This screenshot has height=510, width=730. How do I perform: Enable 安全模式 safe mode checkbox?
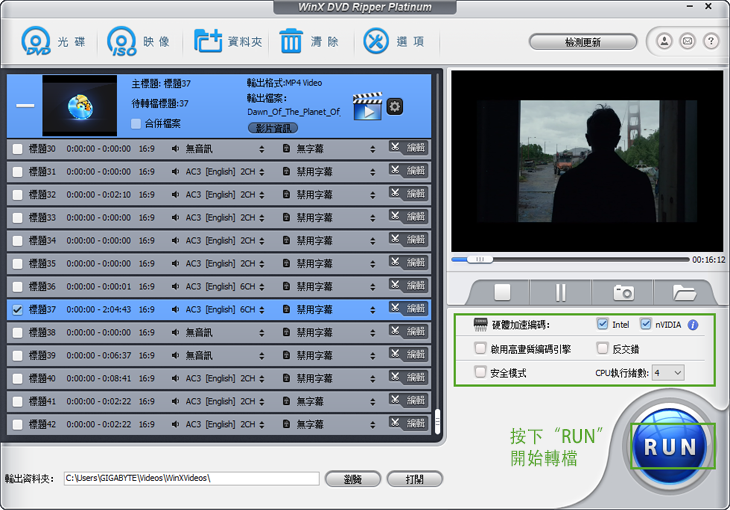point(481,372)
